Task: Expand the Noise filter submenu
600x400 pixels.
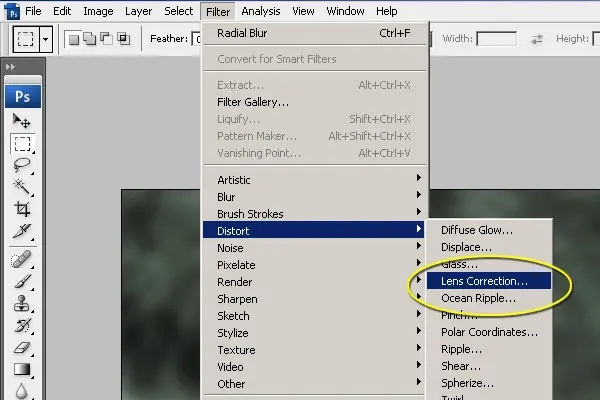Action: (314, 248)
